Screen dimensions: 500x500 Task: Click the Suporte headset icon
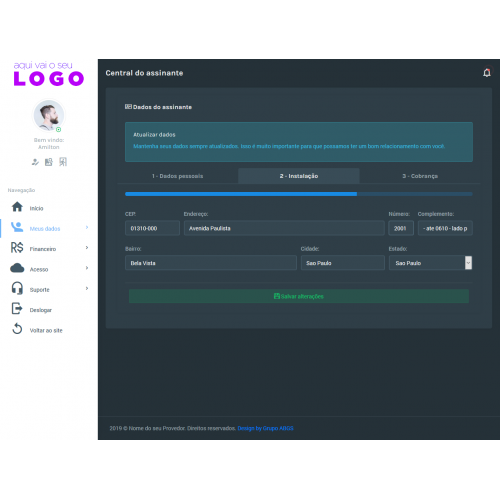[17, 288]
